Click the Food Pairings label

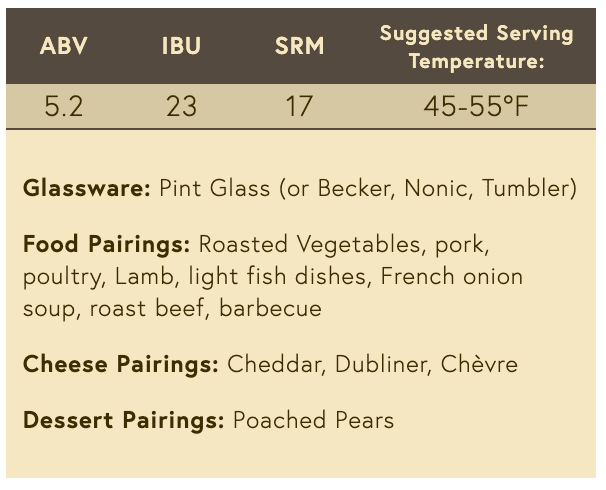[x=106, y=244]
